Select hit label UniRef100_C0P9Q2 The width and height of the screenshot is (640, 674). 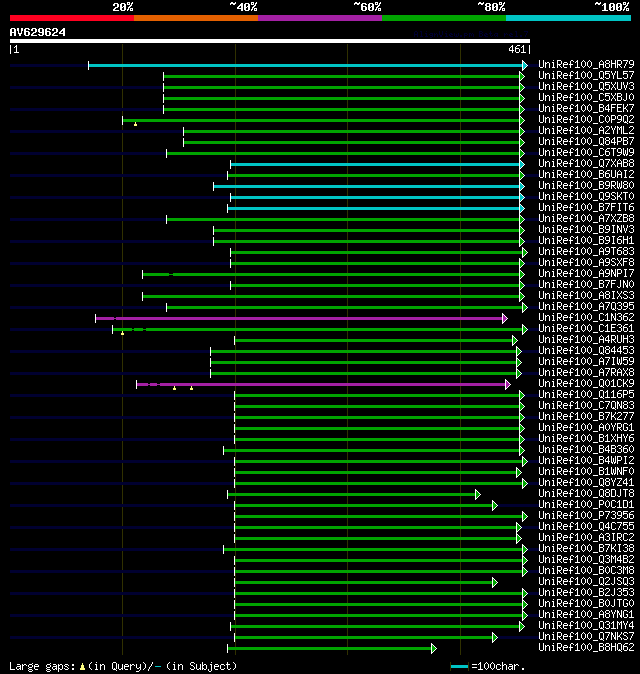tap(586, 119)
